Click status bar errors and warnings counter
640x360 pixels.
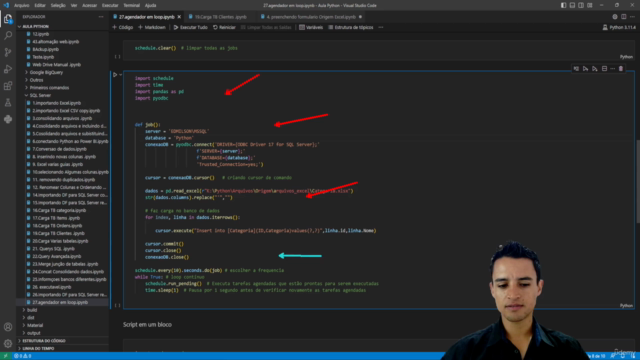click(23, 356)
